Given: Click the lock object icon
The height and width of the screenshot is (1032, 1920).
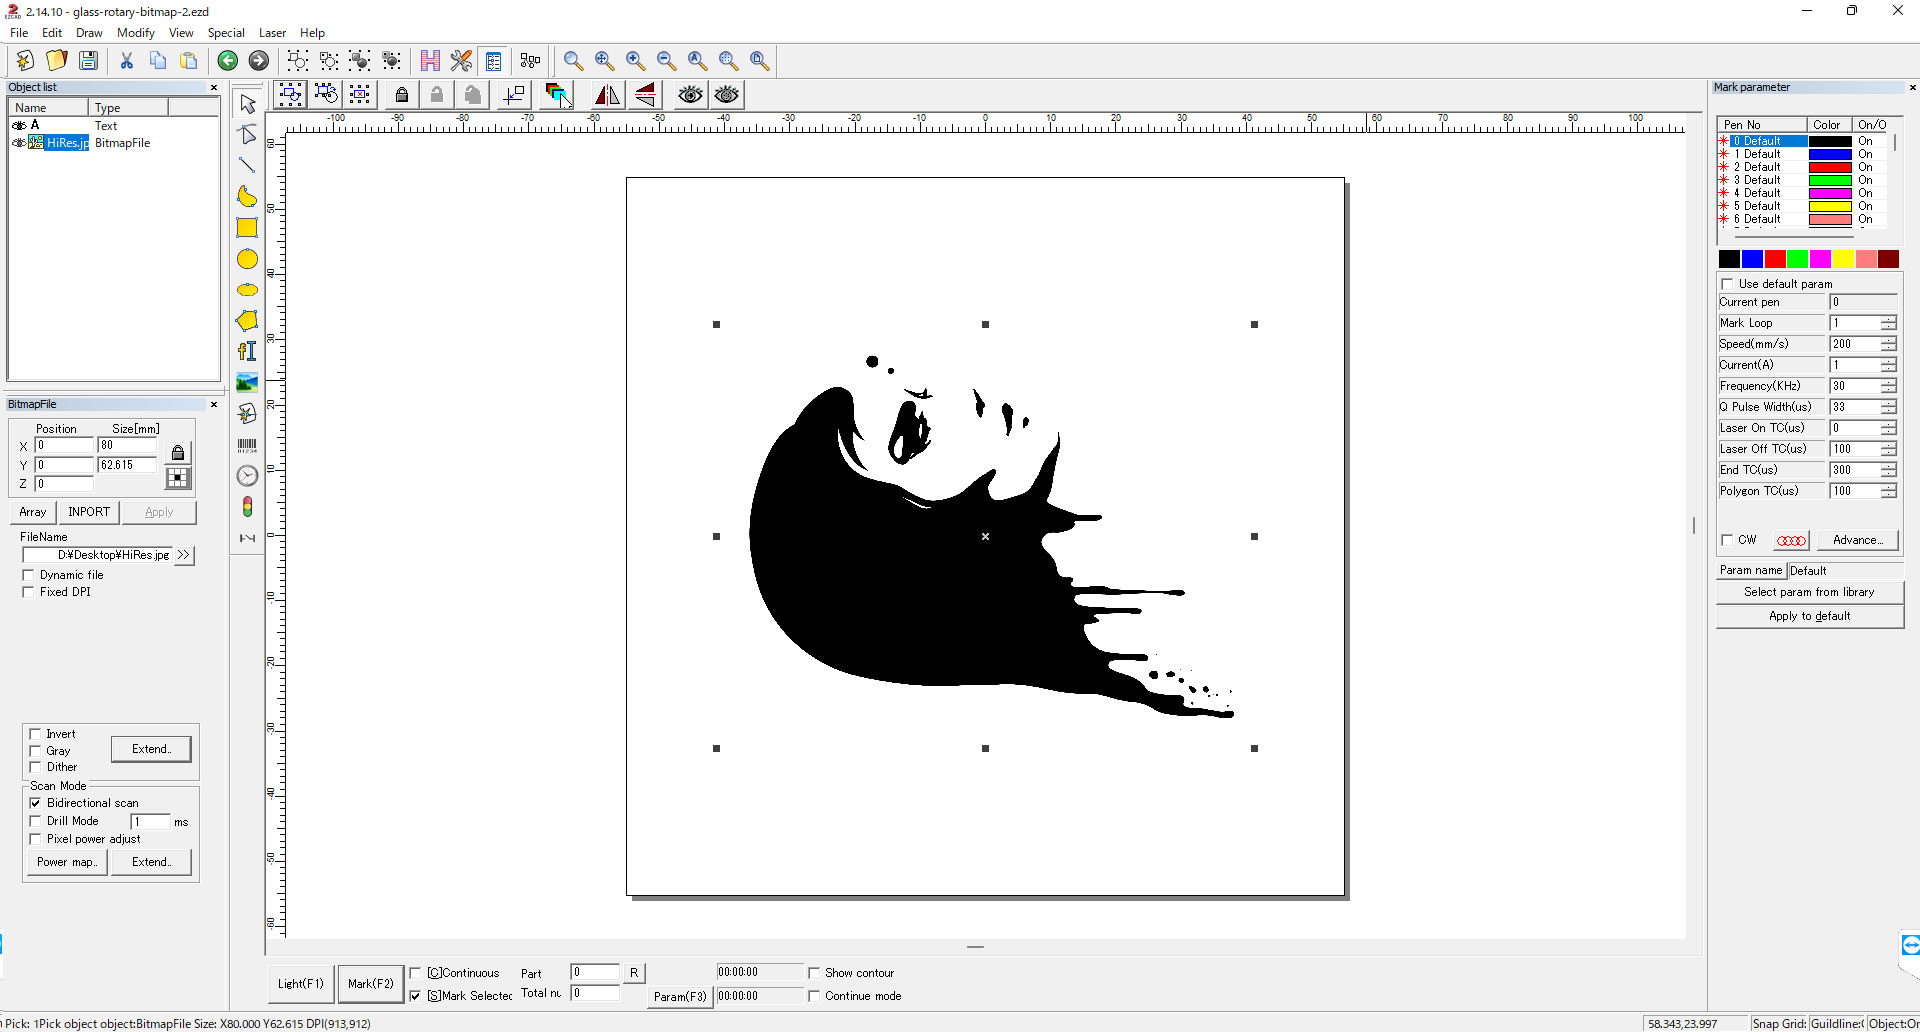Looking at the screenshot, I should [x=402, y=95].
